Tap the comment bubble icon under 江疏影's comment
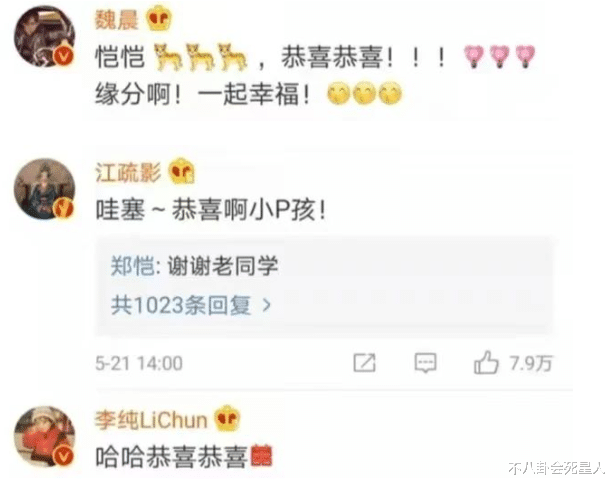613x484 pixels. [425, 363]
